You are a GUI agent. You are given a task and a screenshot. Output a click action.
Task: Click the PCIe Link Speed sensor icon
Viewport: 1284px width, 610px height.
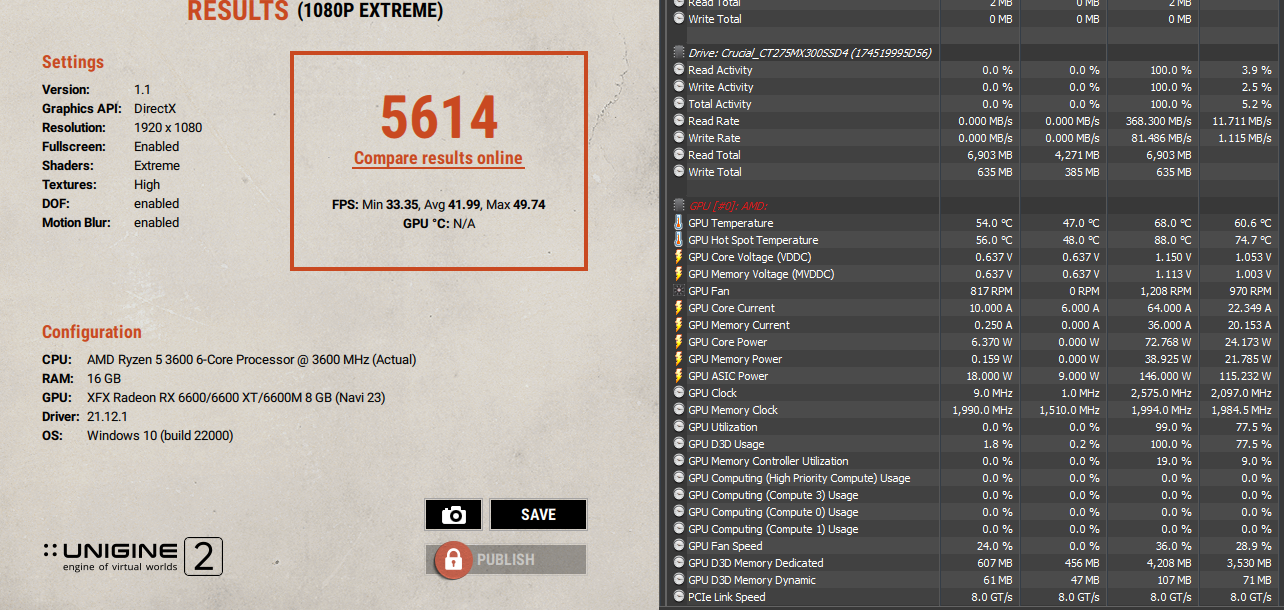[x=679, y=597]
